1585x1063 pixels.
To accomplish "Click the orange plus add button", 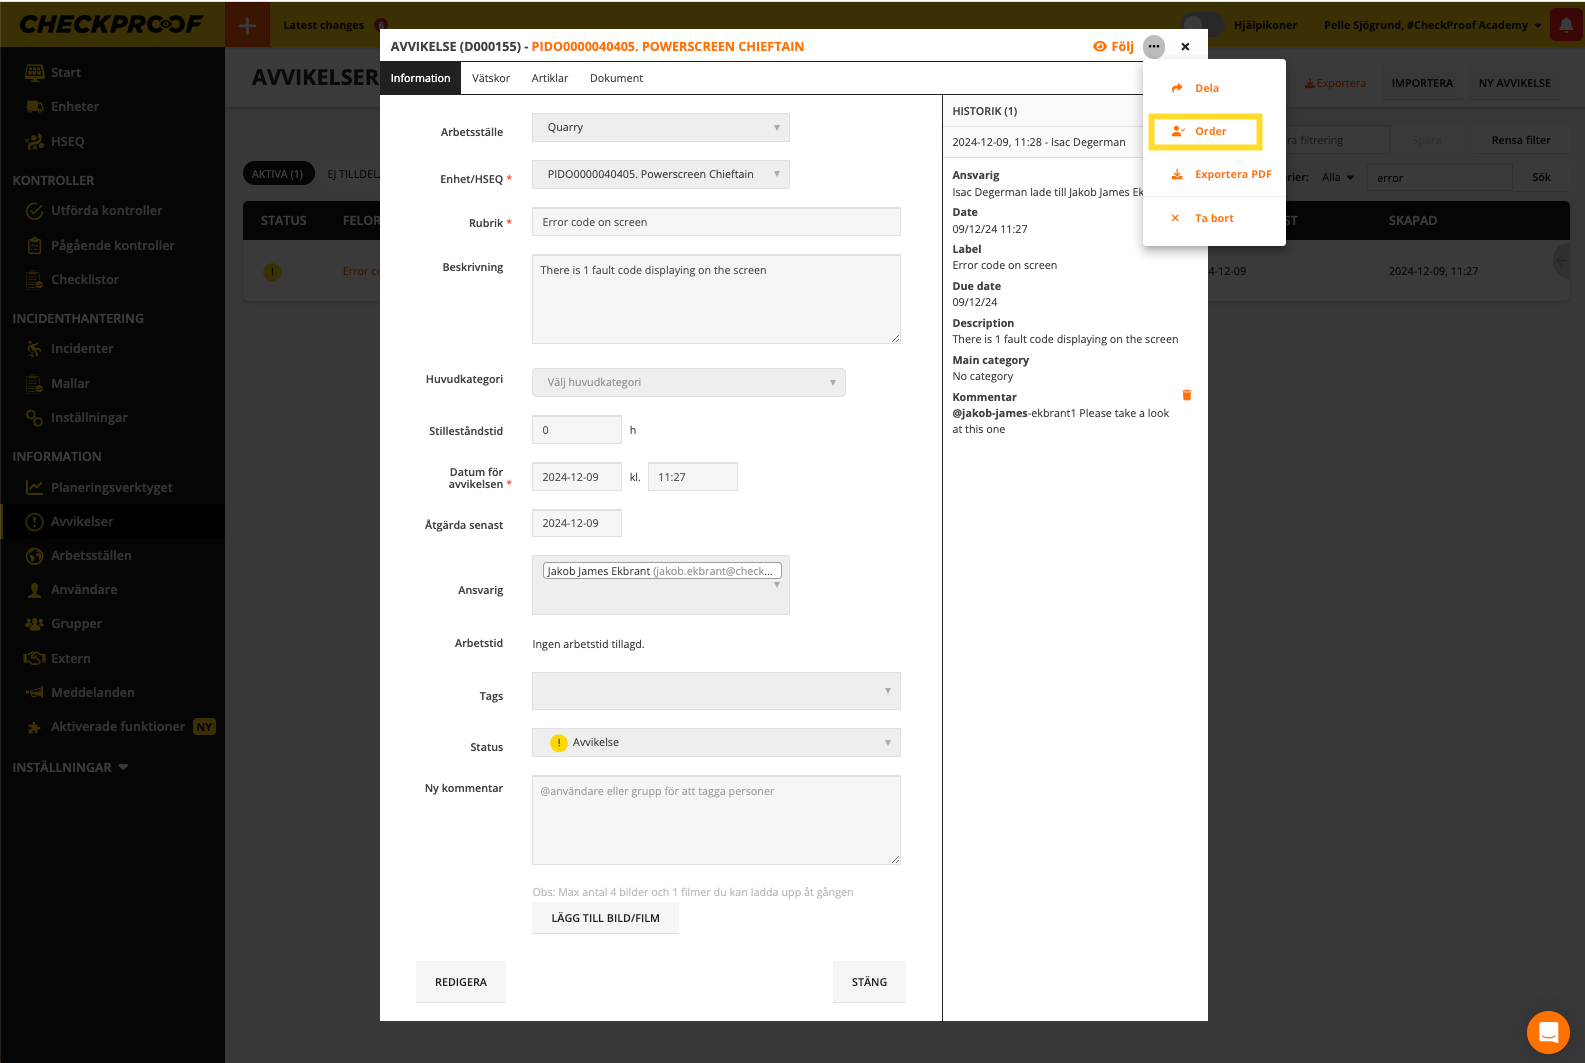I will point(248,25).
